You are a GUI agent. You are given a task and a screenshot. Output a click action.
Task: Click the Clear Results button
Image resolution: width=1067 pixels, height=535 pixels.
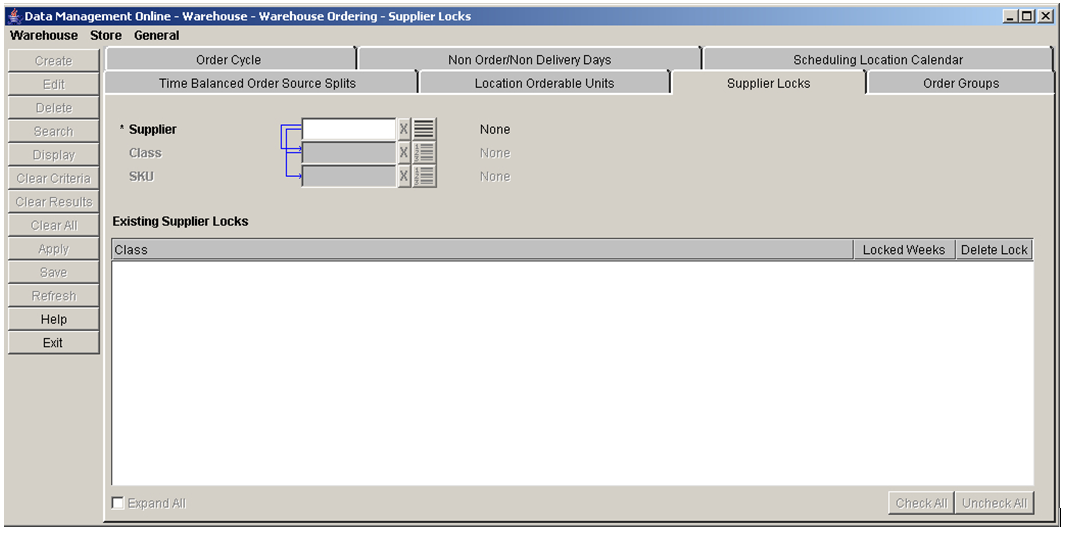[54, 201]
